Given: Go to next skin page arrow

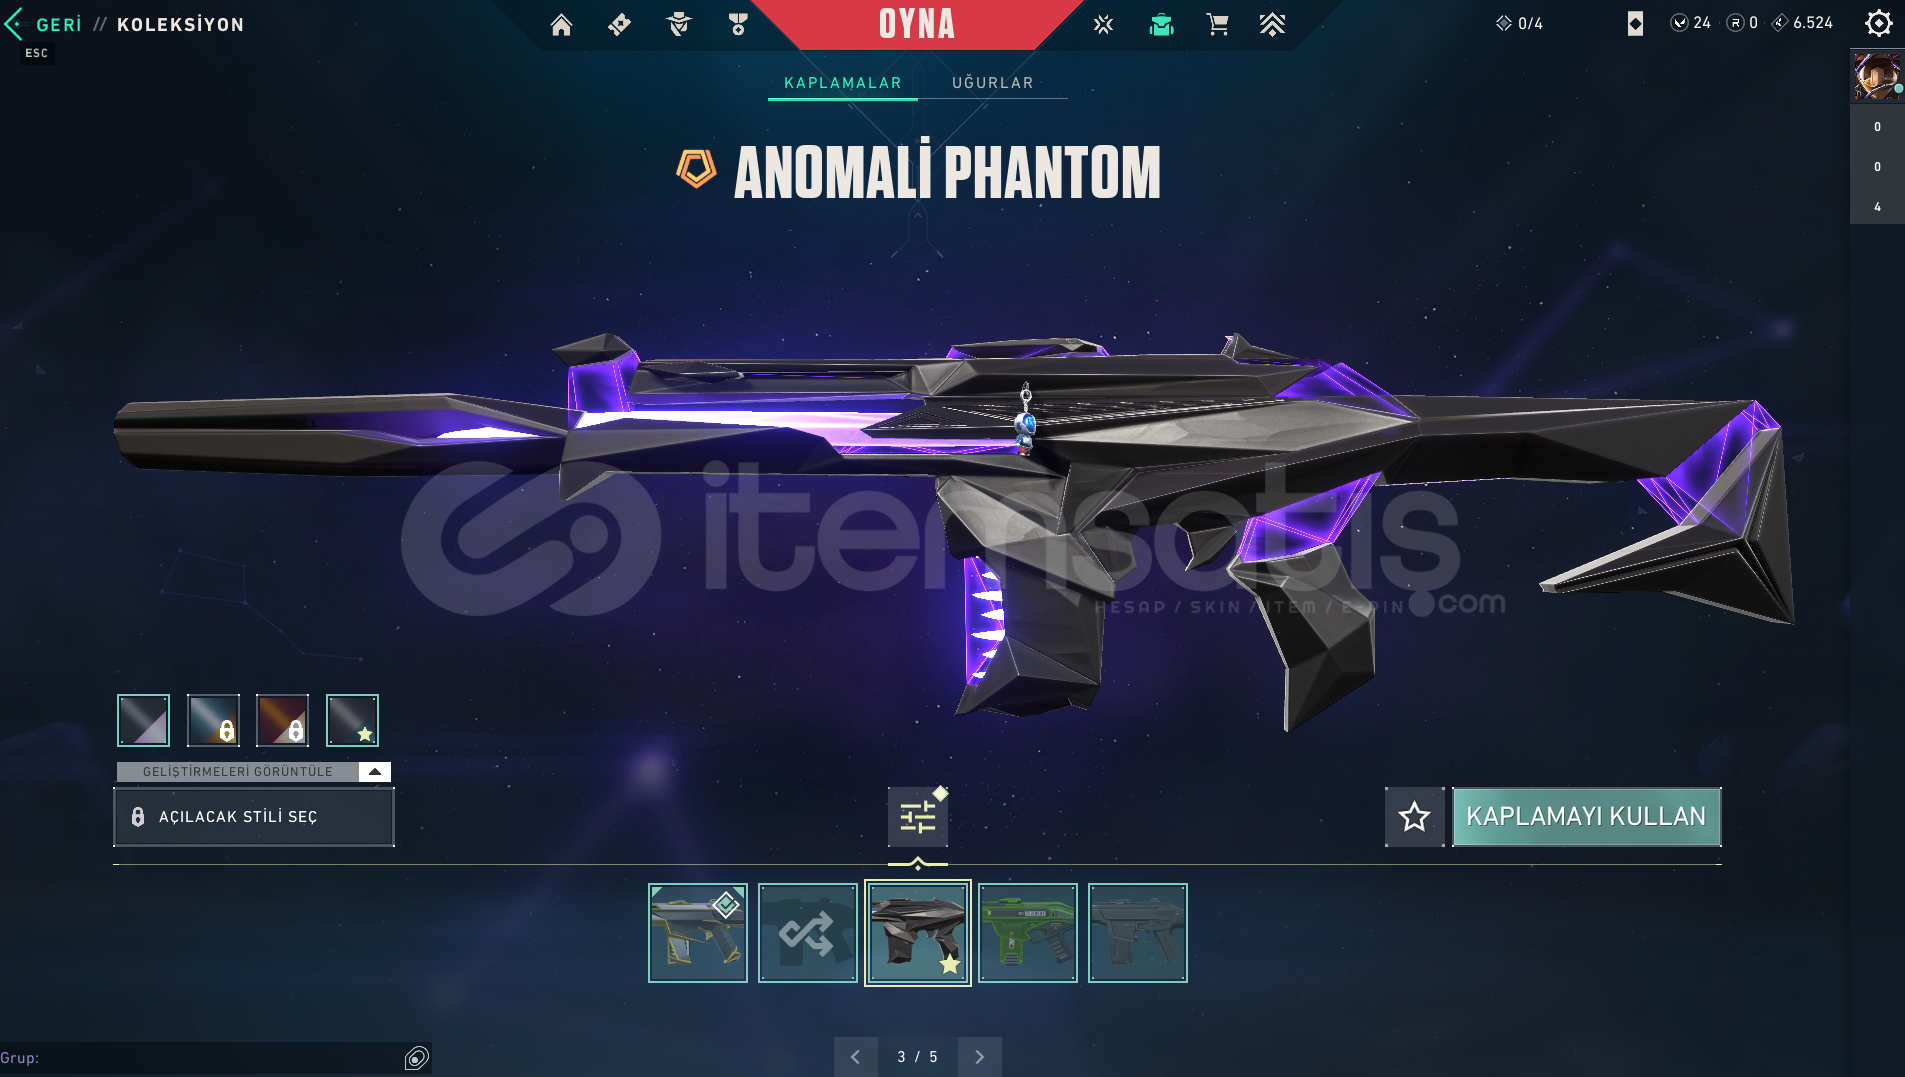Looking at the screenshot, I should (x=979, y=1057).
